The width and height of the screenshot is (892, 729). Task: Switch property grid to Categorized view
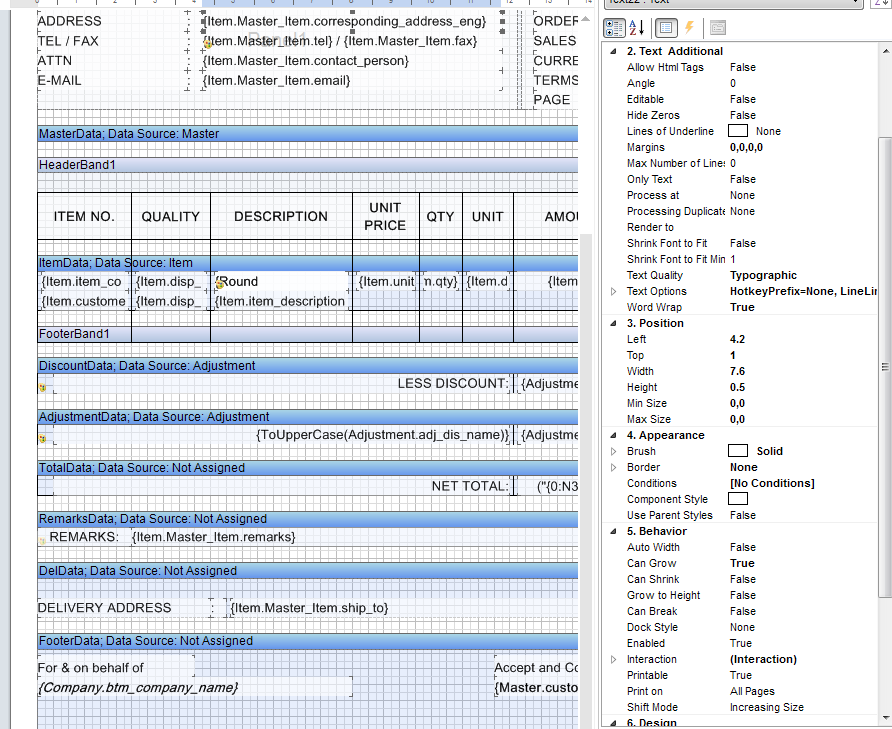tap(614, 27)
